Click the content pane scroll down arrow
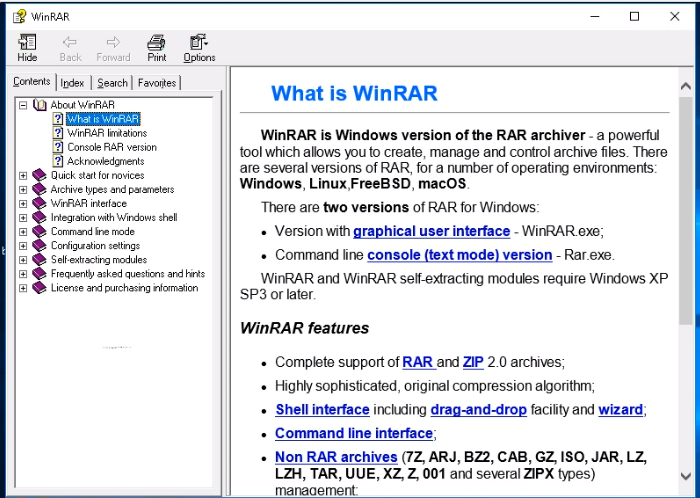The height and width of the screenshot is (498, 700). tap(686, 476)
